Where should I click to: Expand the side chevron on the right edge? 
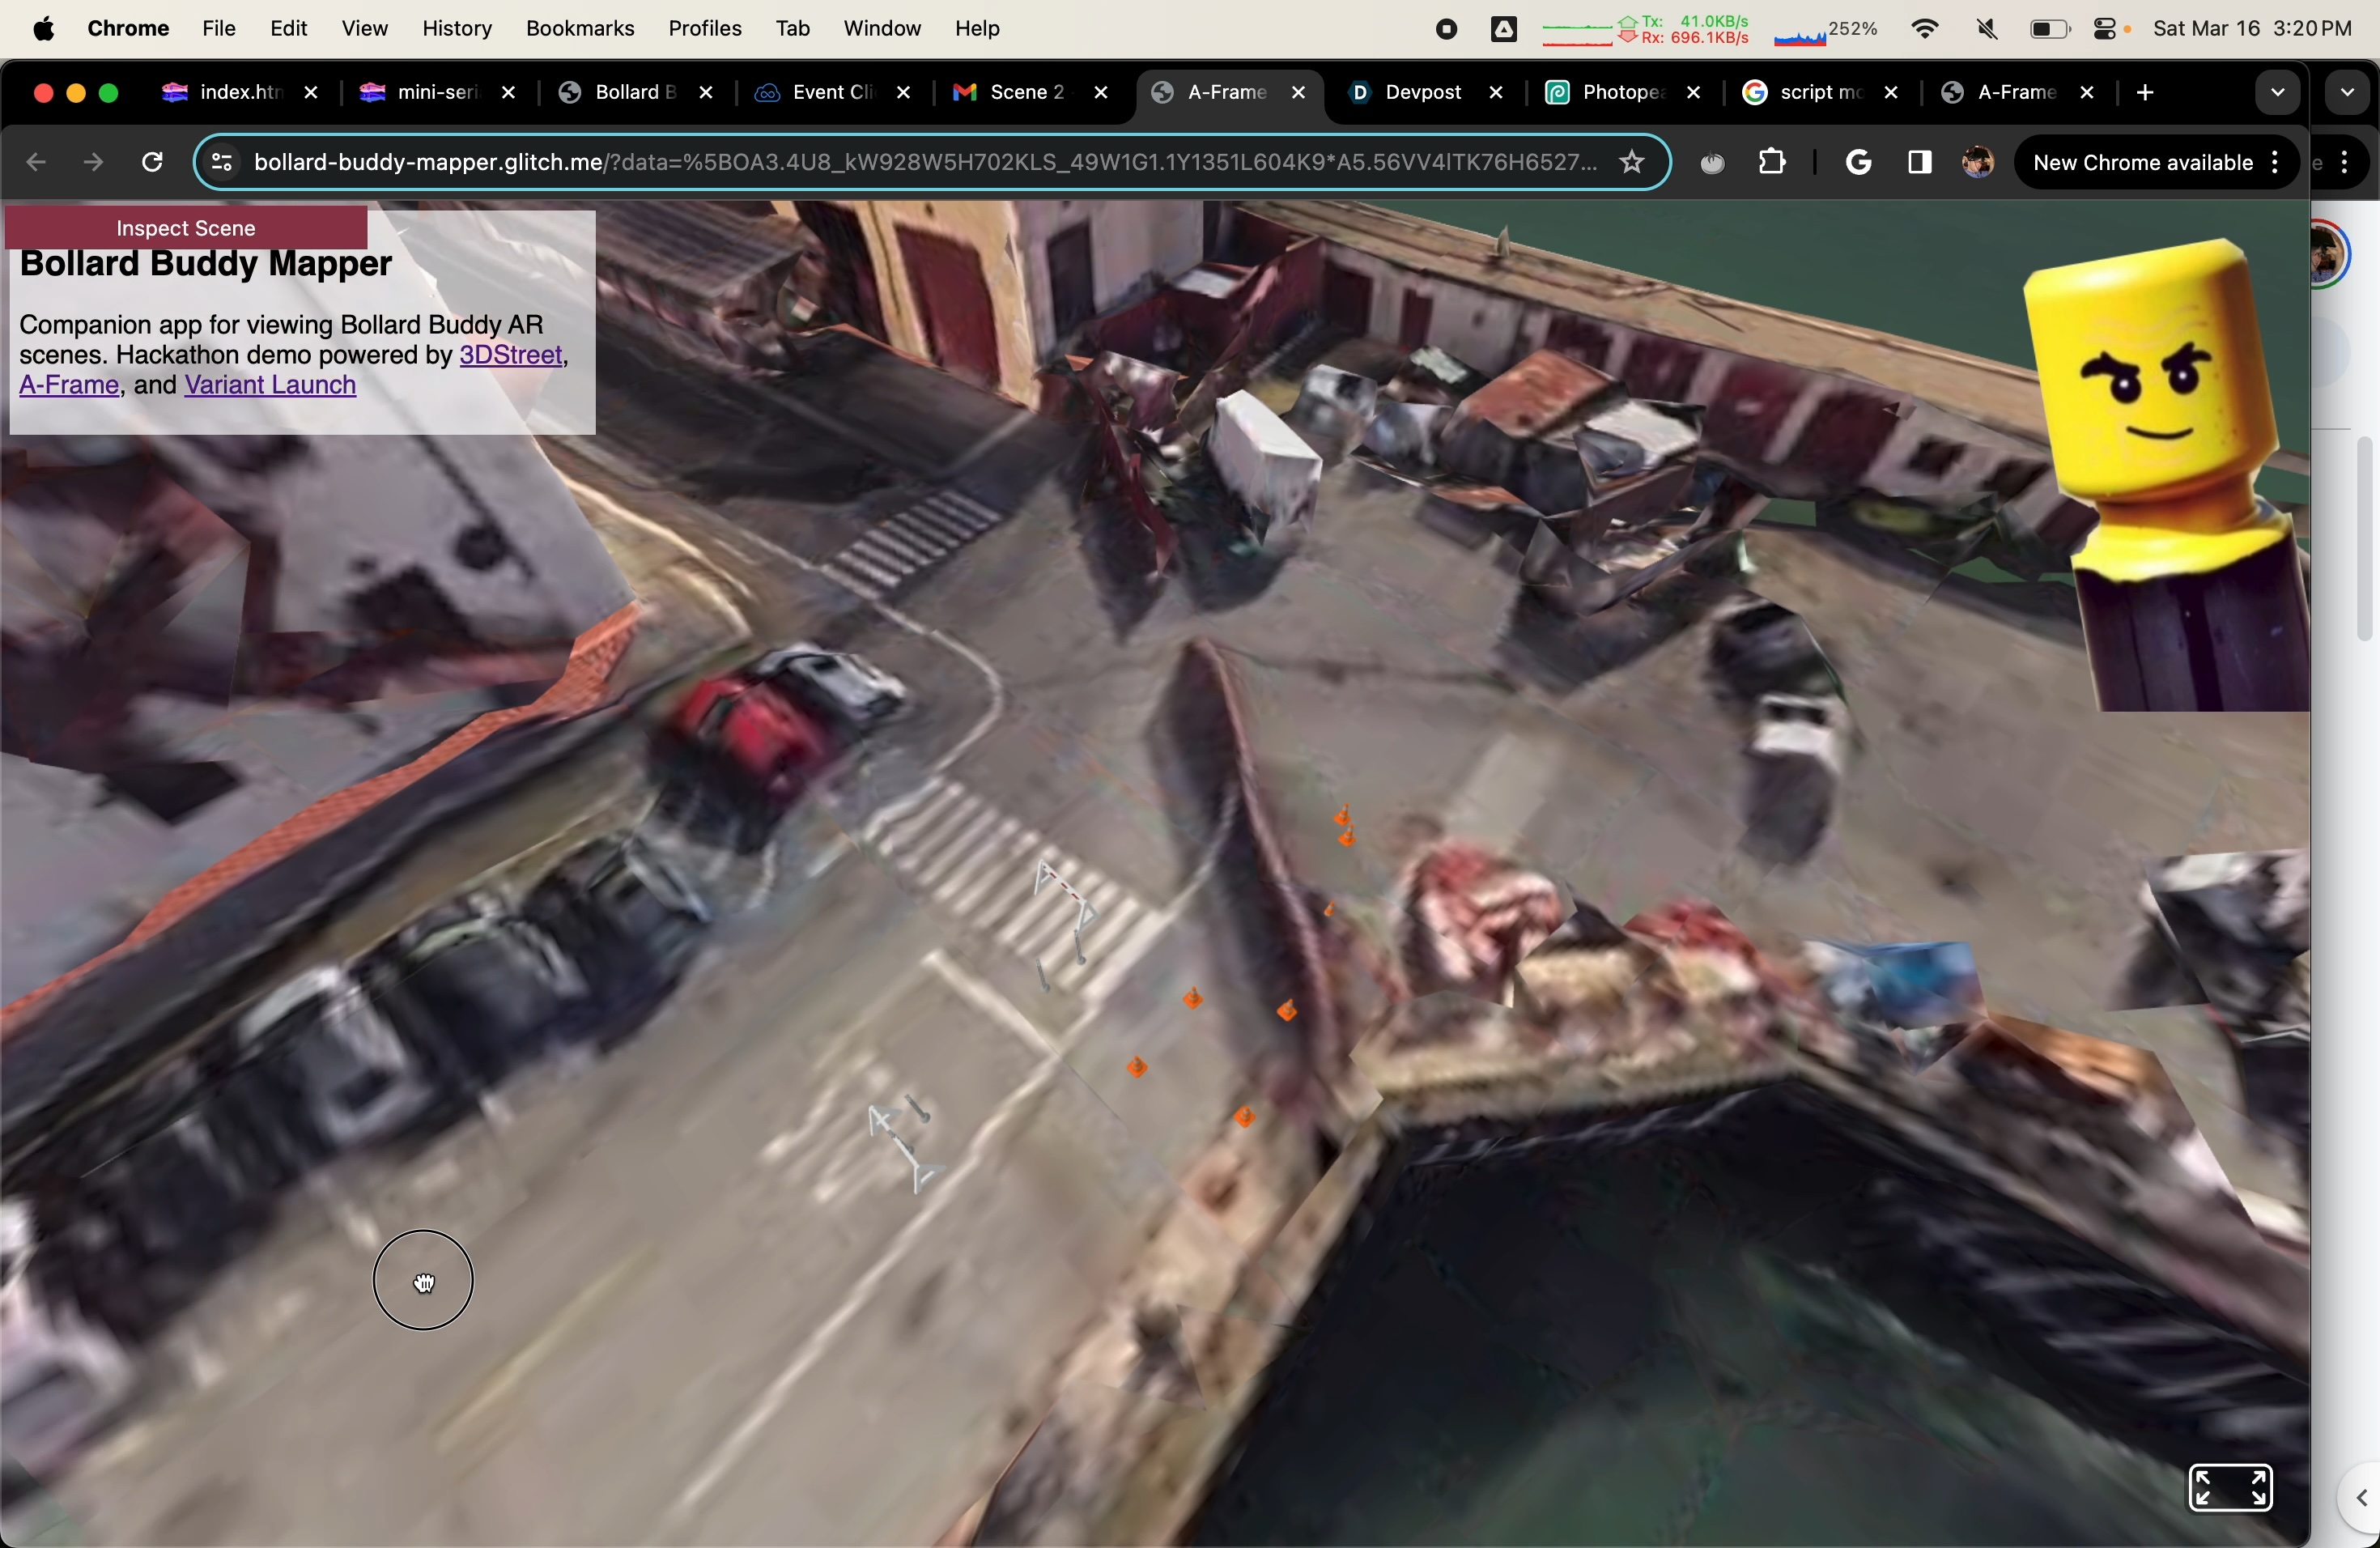click(x=2361, y=1498)
